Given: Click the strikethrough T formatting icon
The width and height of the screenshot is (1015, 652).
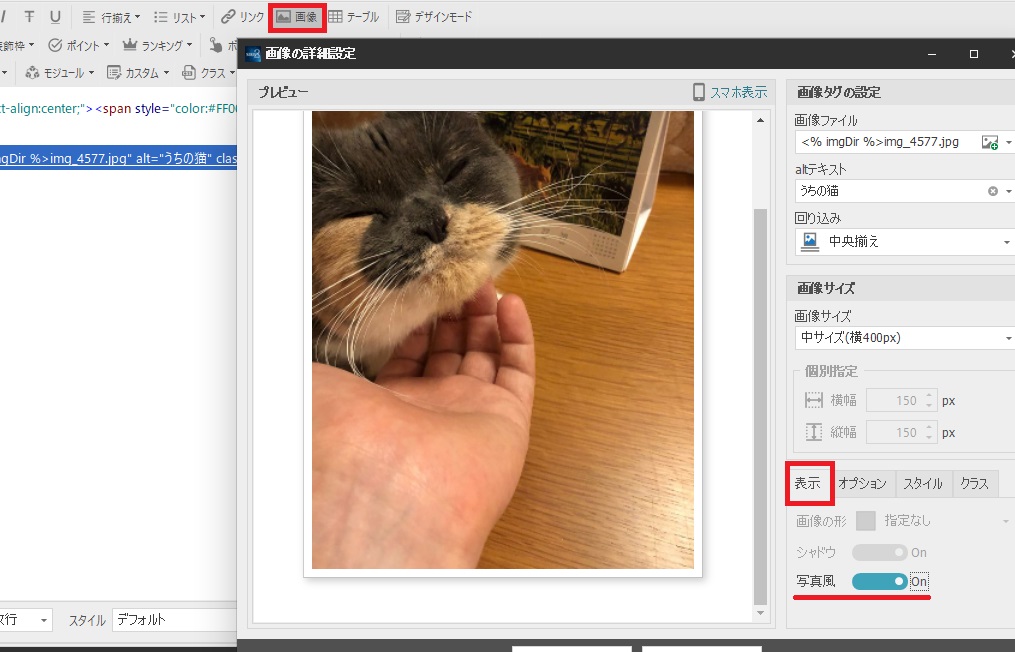Looking at the screenshot, I should (x=29, y=17).
